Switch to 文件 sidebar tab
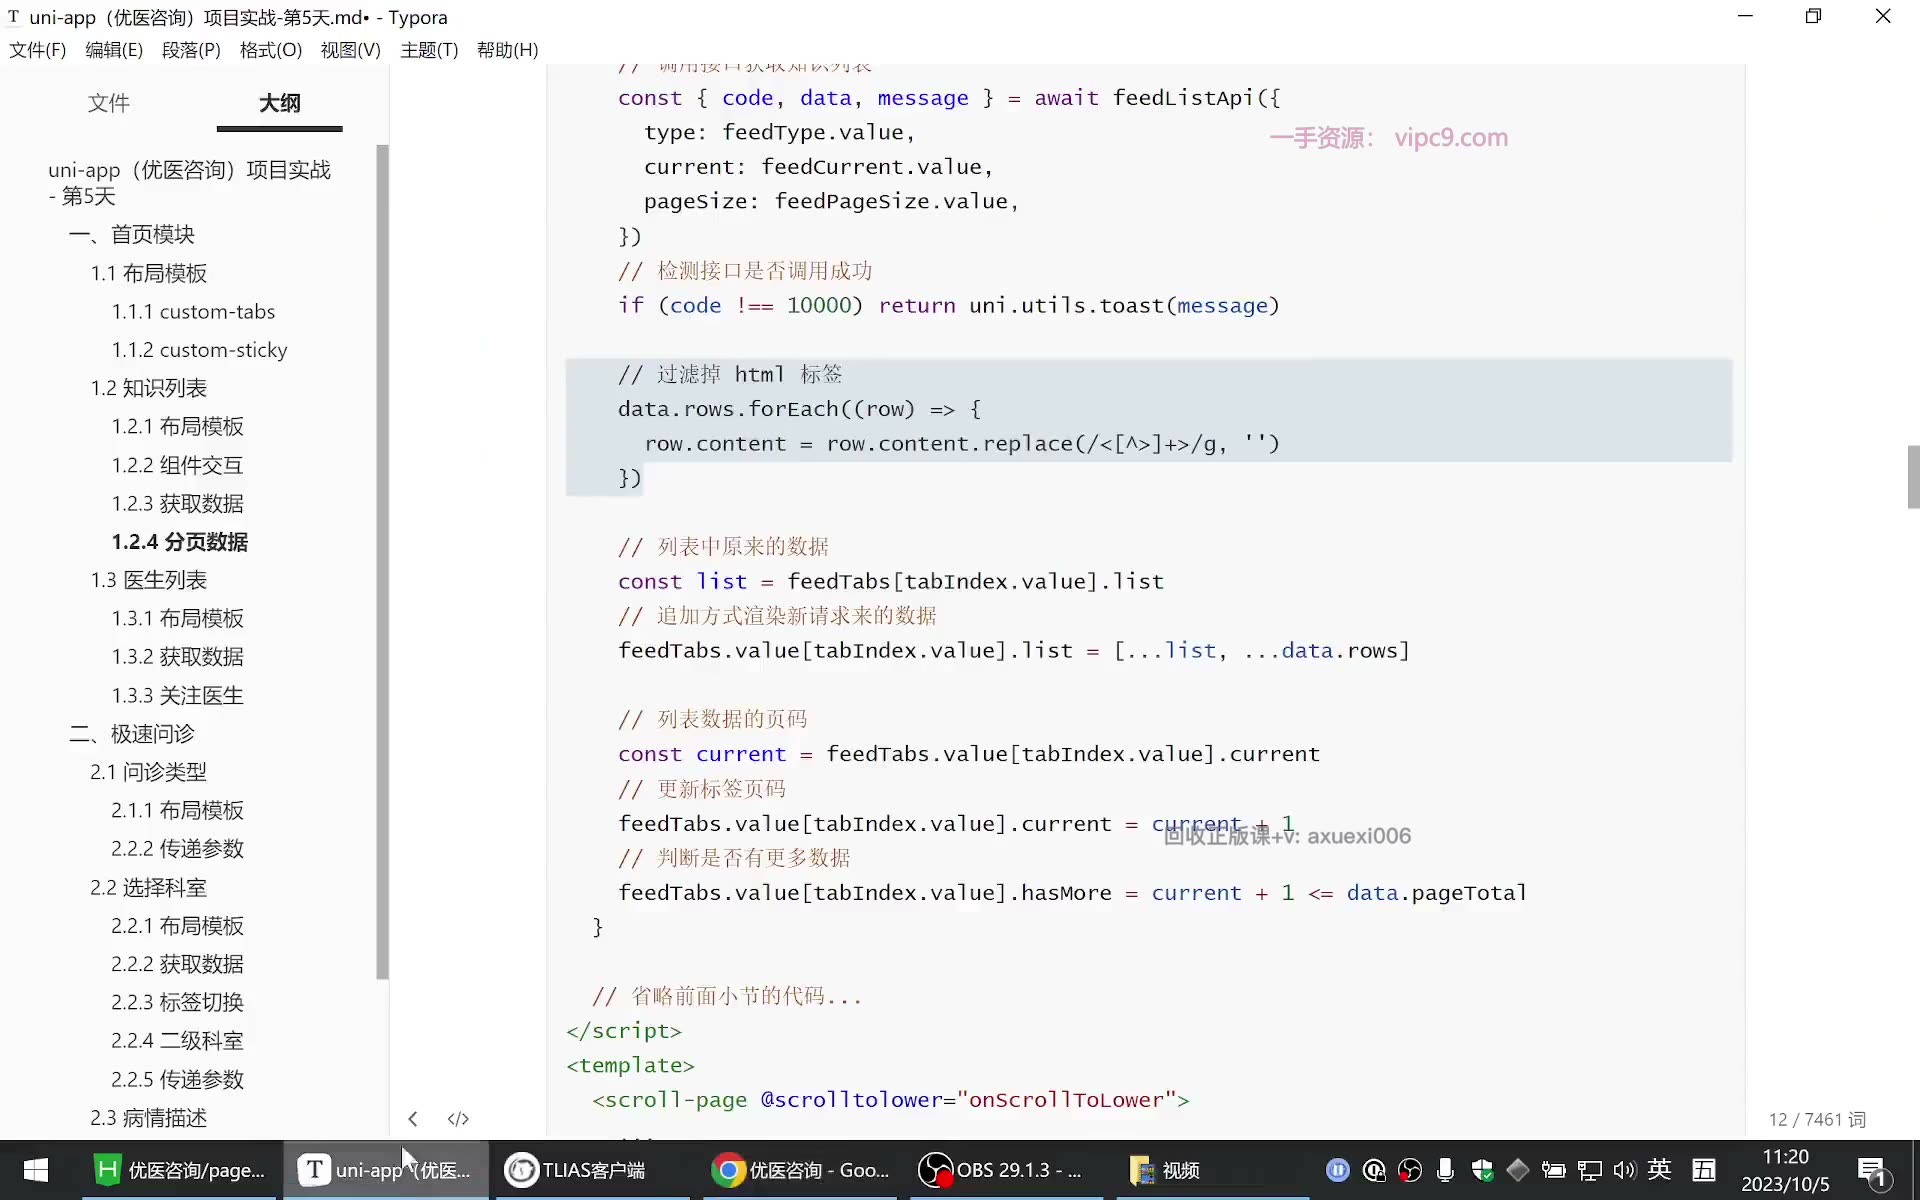This screenshot has height=1200, width=1920. pos(109,103)
